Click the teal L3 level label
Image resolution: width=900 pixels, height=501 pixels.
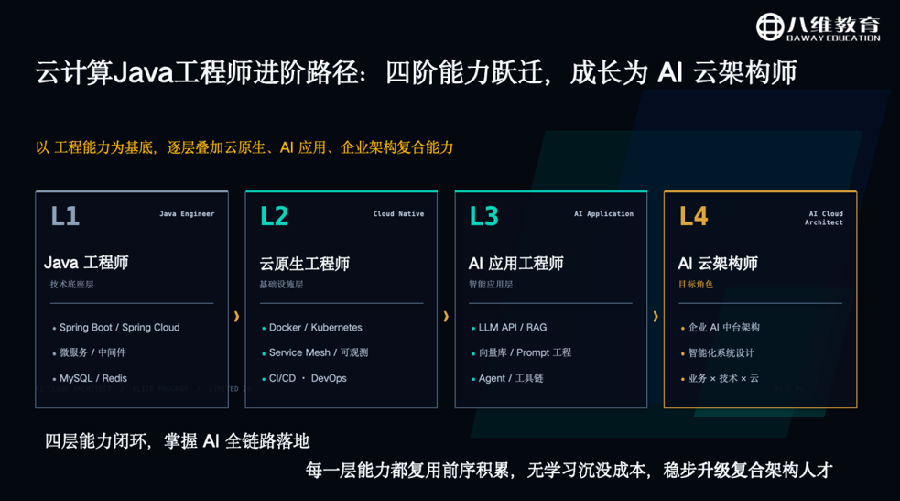pyautogui.click(x=484, y=216)
